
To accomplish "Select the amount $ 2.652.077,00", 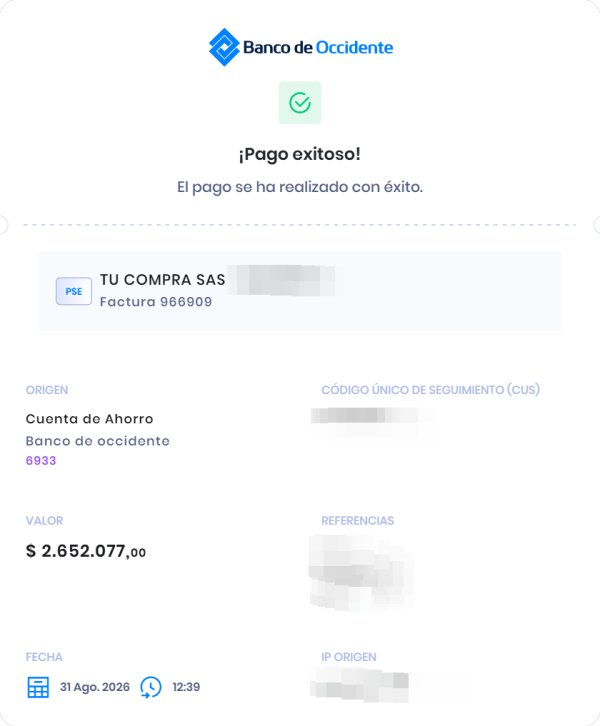I will (86, 551).
